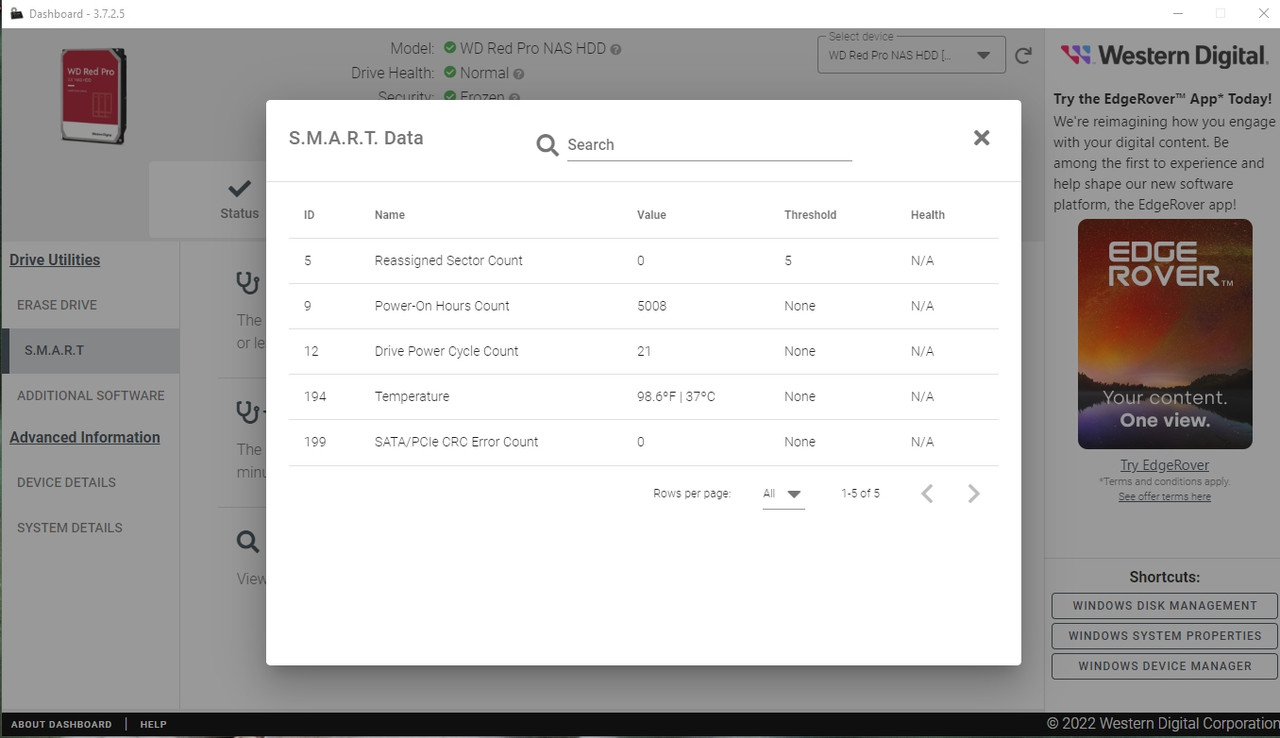Open WINDOWS SYSTEM PROPERTIES shortcut
Screen dimensions: 1280x738
1165,636
